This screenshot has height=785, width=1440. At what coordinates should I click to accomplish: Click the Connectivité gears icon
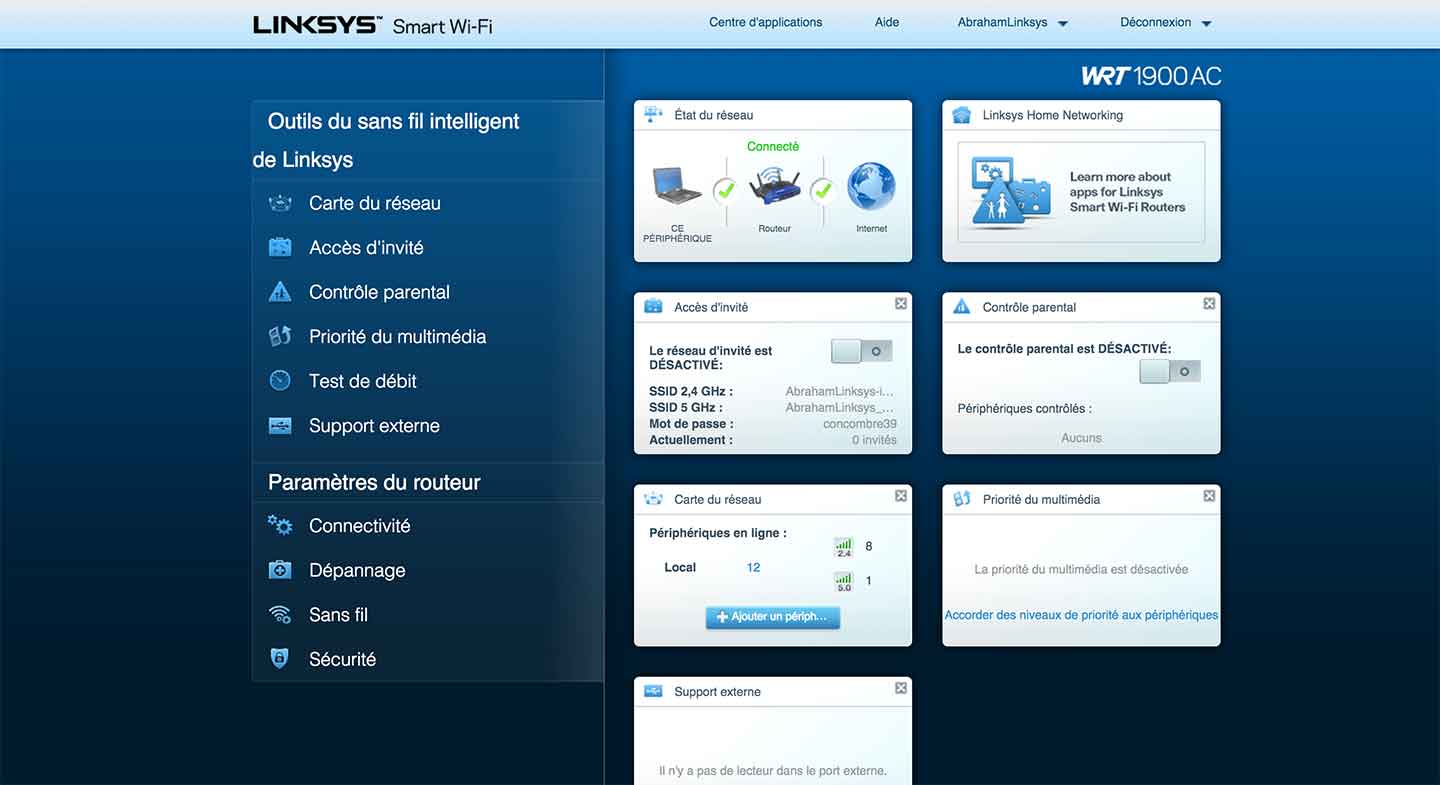(280, 525)
